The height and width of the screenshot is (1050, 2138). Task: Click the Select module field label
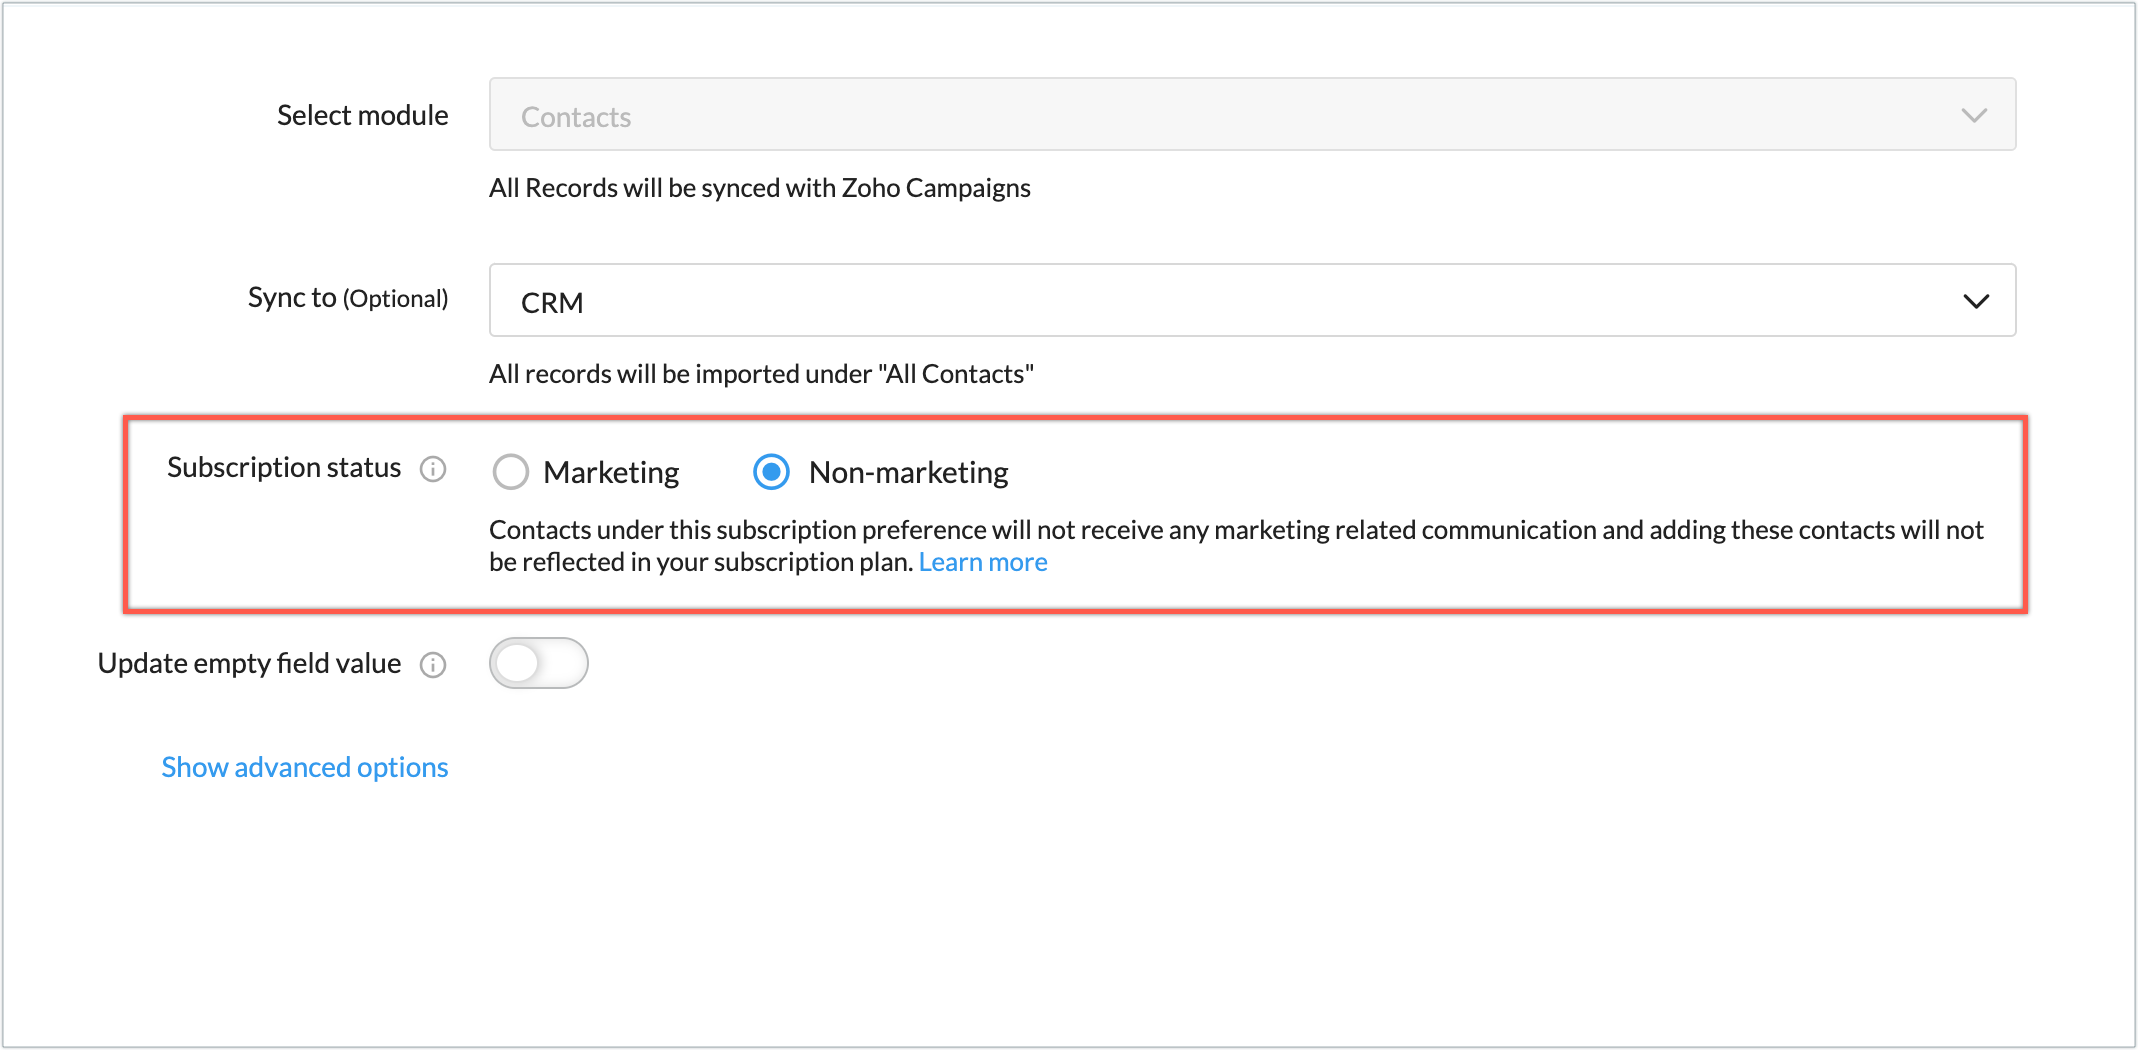coord(362,115)
